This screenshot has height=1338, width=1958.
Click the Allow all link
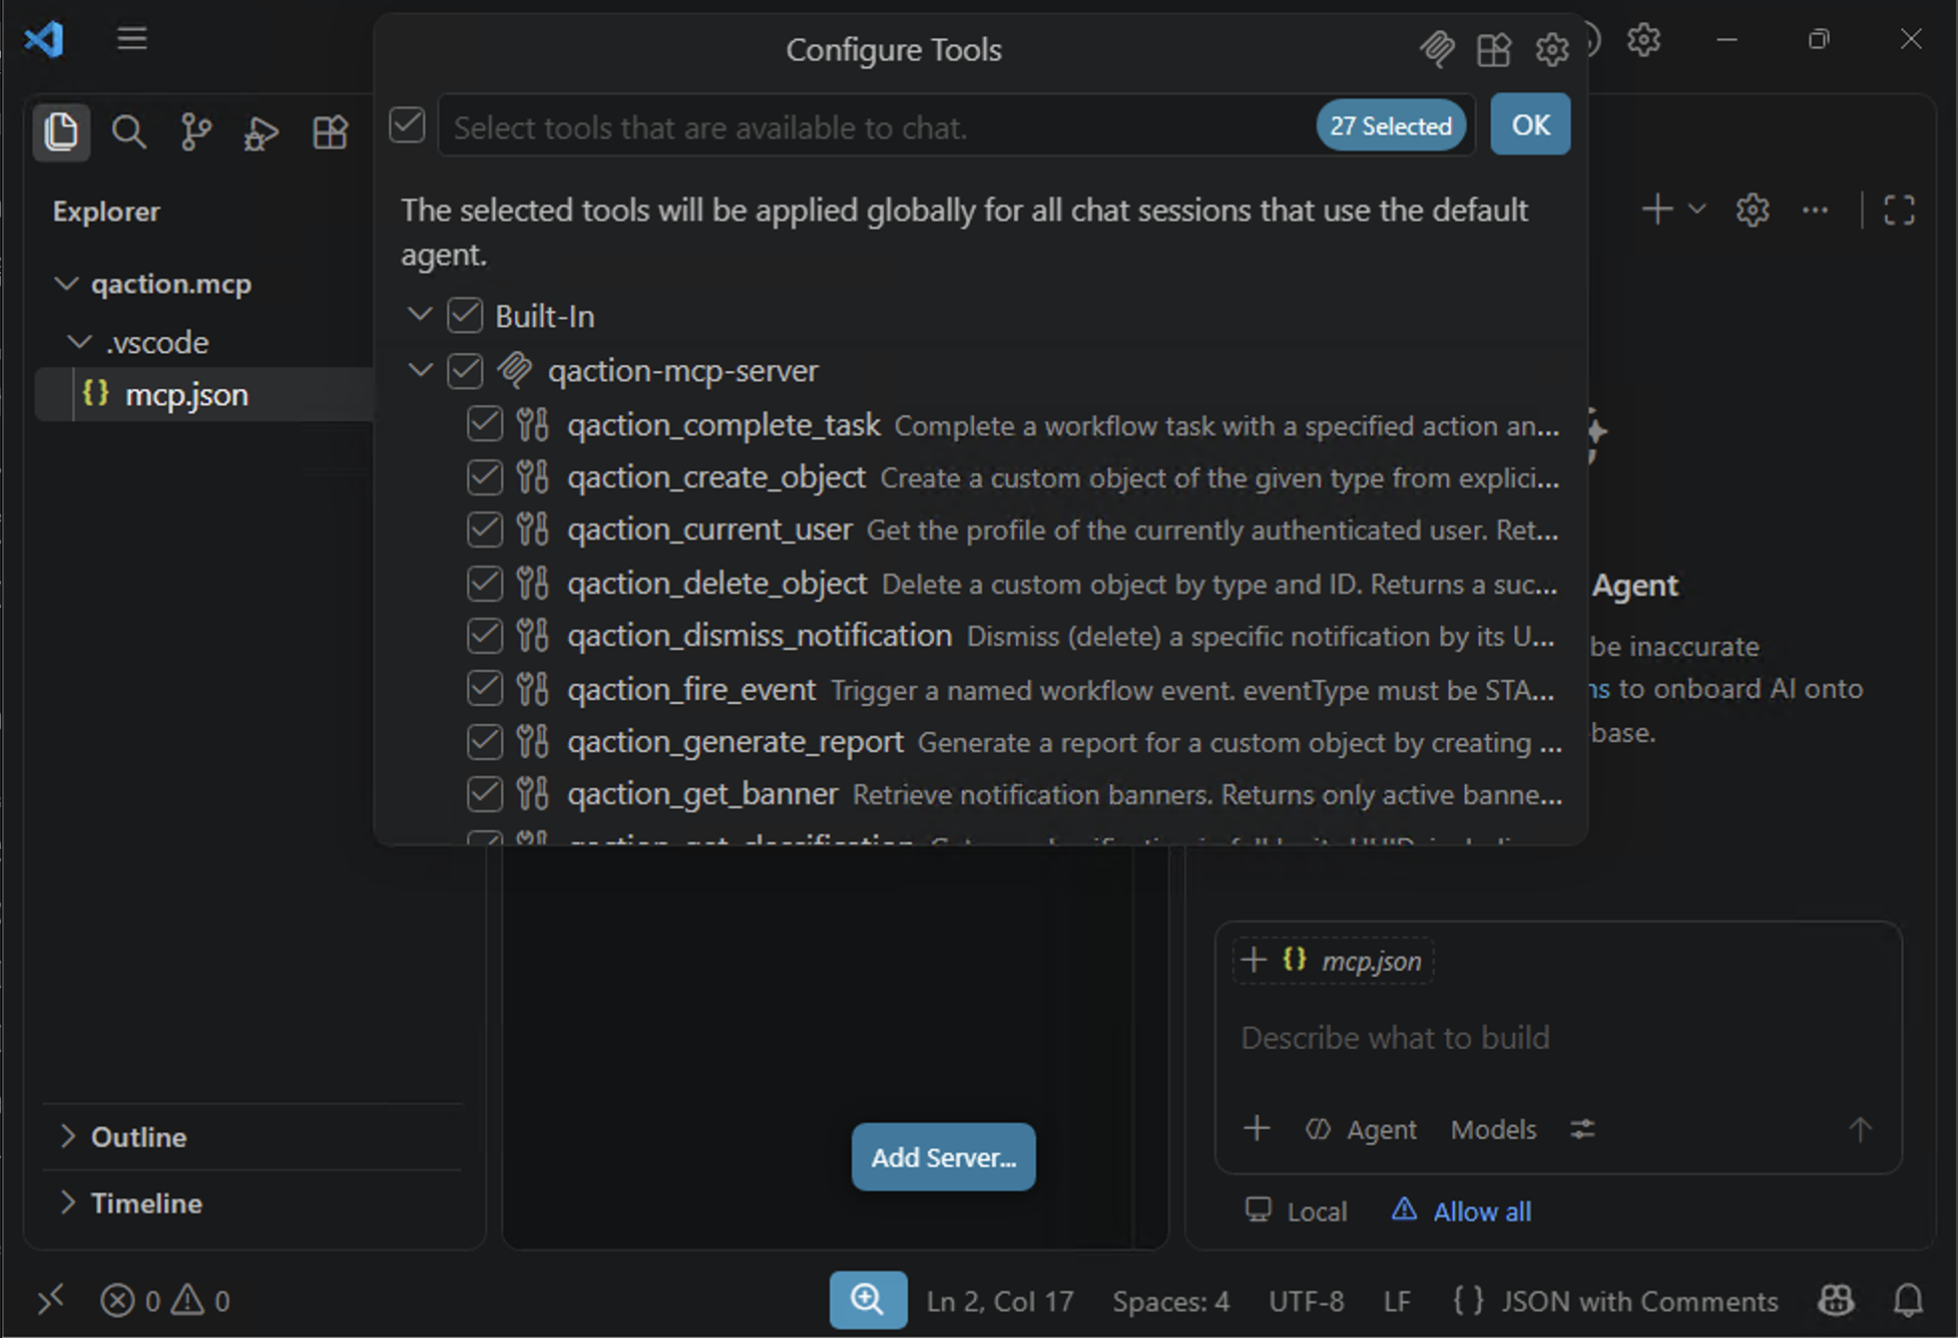(x=1481, y=1211)
